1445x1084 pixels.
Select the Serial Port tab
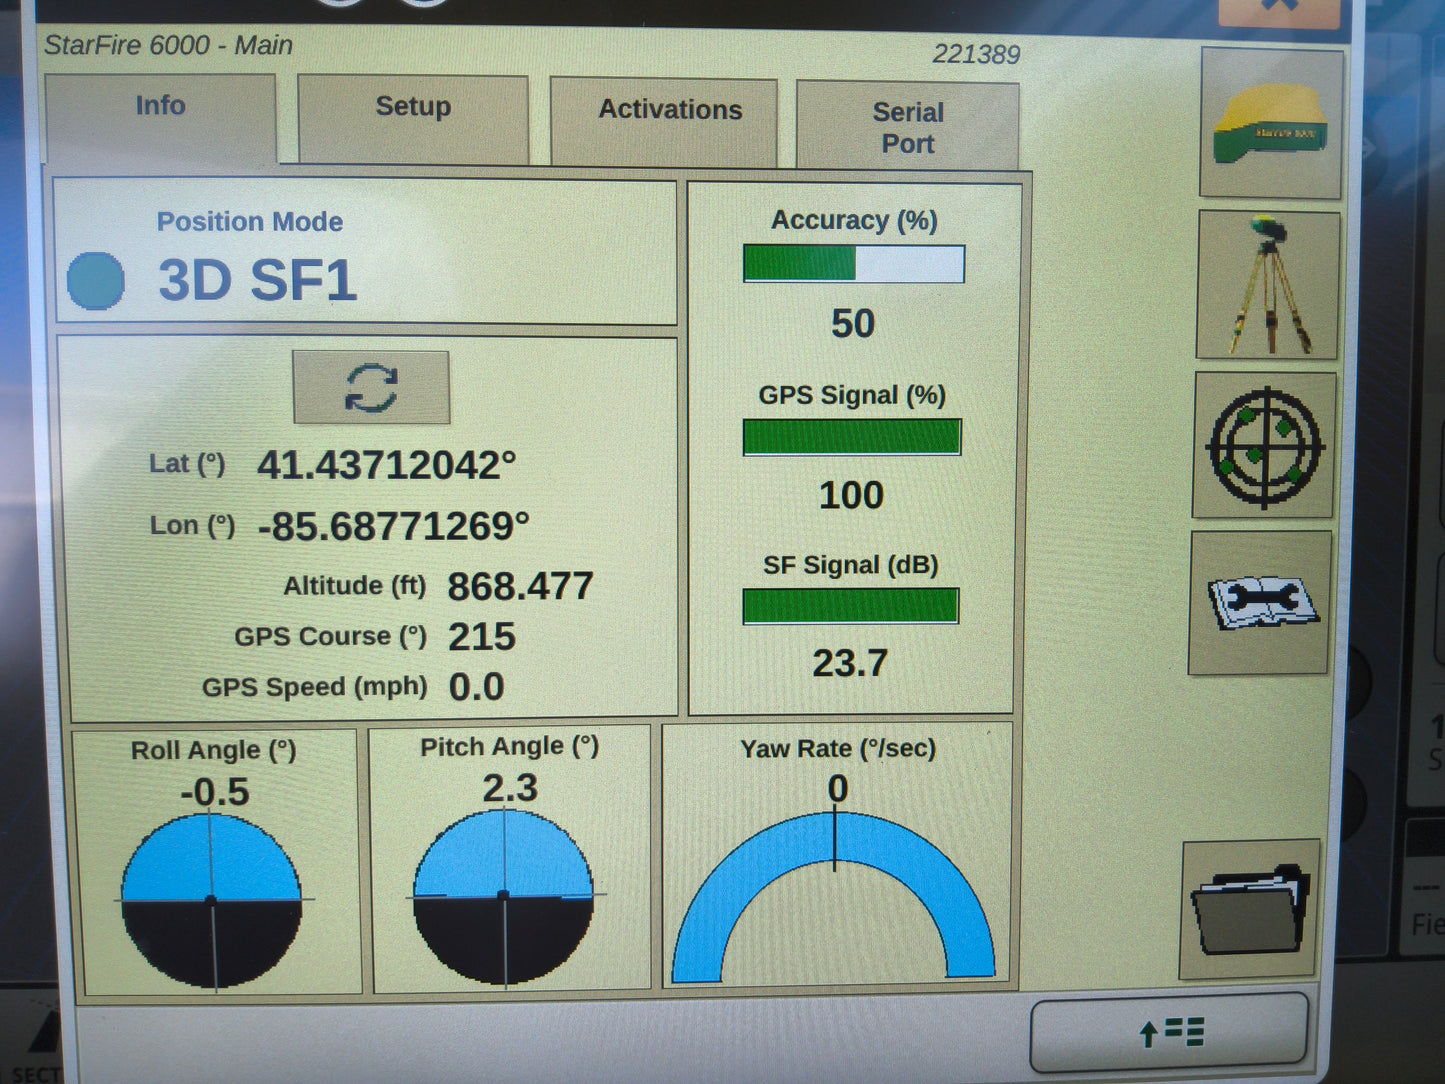point(907,126)
